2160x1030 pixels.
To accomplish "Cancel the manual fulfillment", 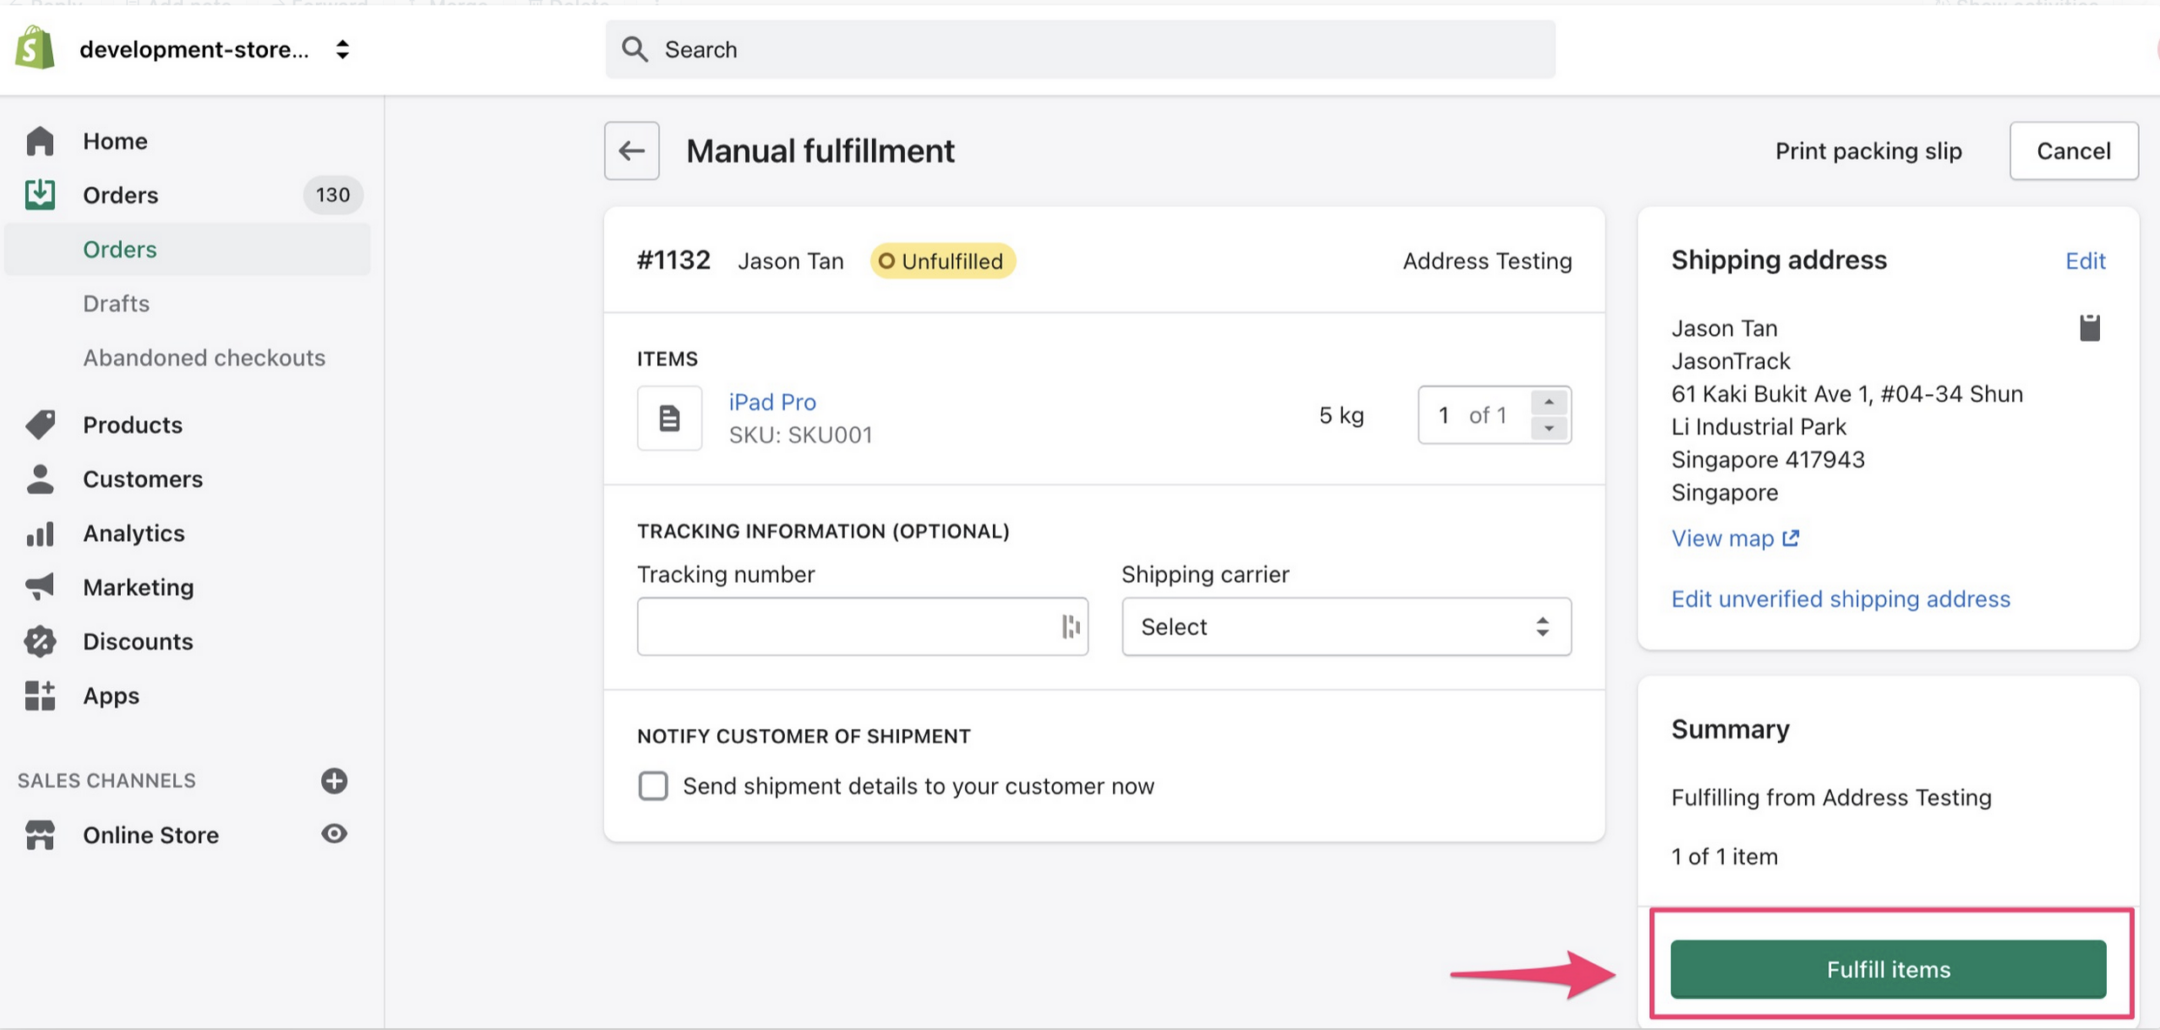I will coord(2073,151).
